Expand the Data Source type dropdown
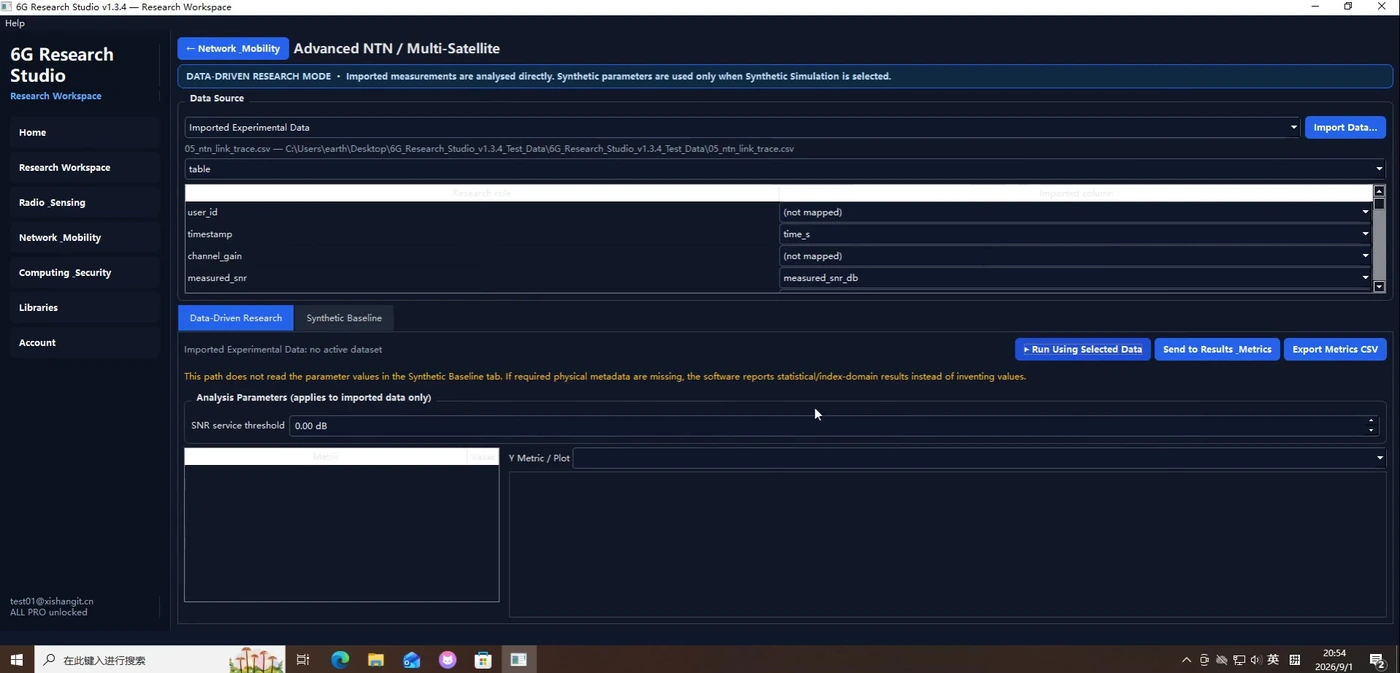 click(x=742, y=127)
